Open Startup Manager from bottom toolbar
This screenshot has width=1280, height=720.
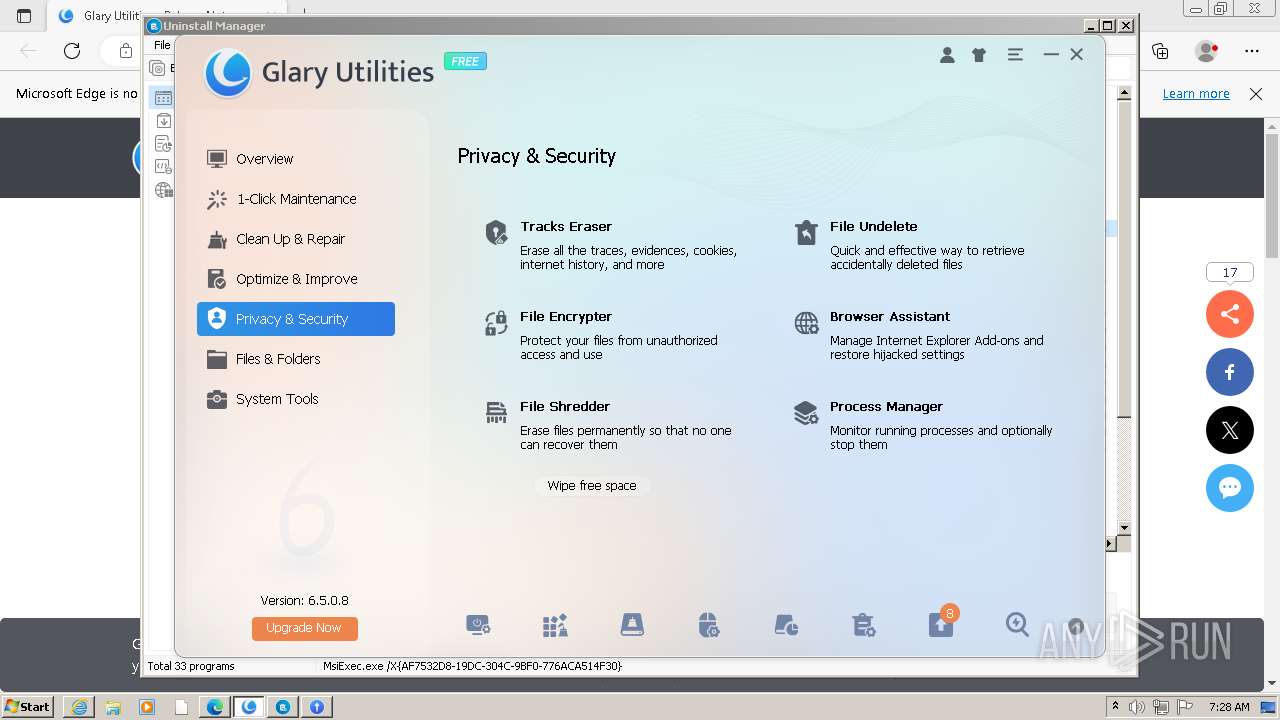(x=478, y=625)
